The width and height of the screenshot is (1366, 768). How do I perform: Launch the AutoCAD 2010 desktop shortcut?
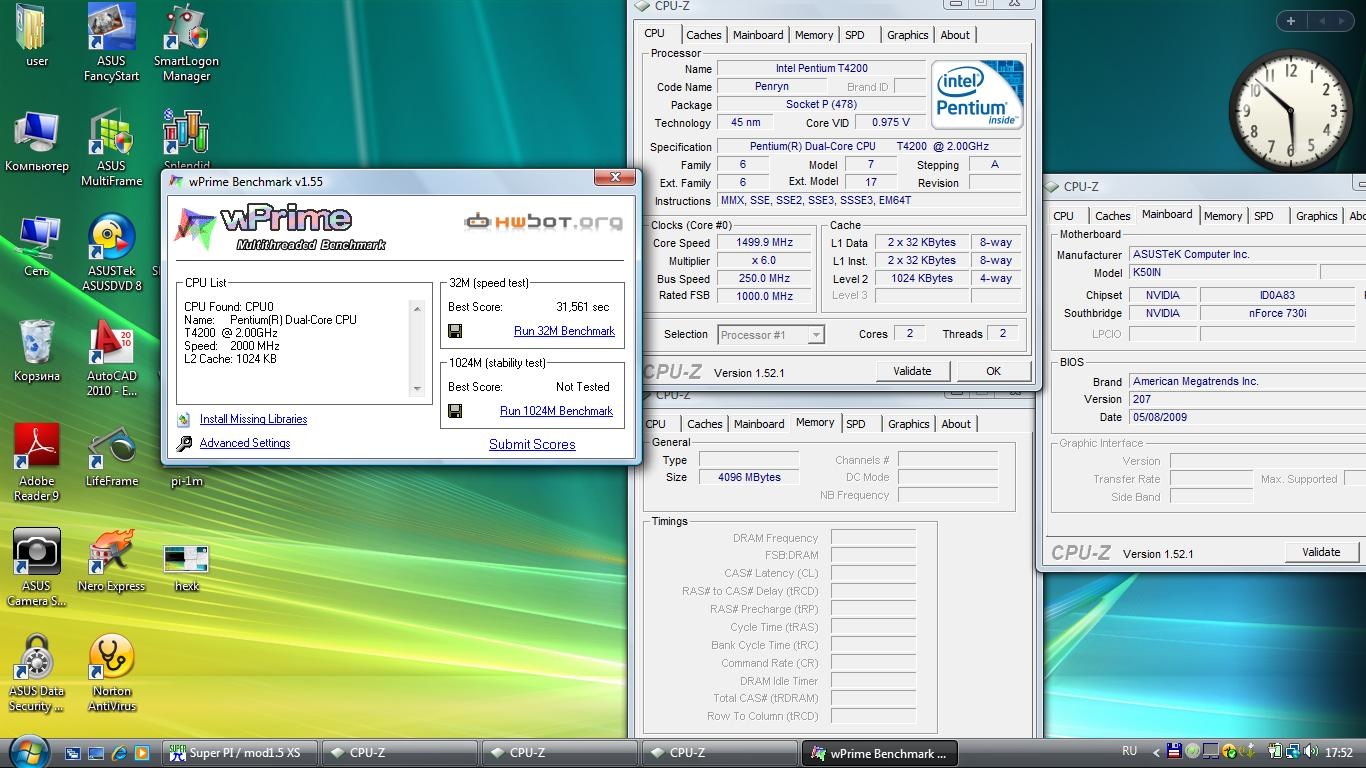pos(111,358)
